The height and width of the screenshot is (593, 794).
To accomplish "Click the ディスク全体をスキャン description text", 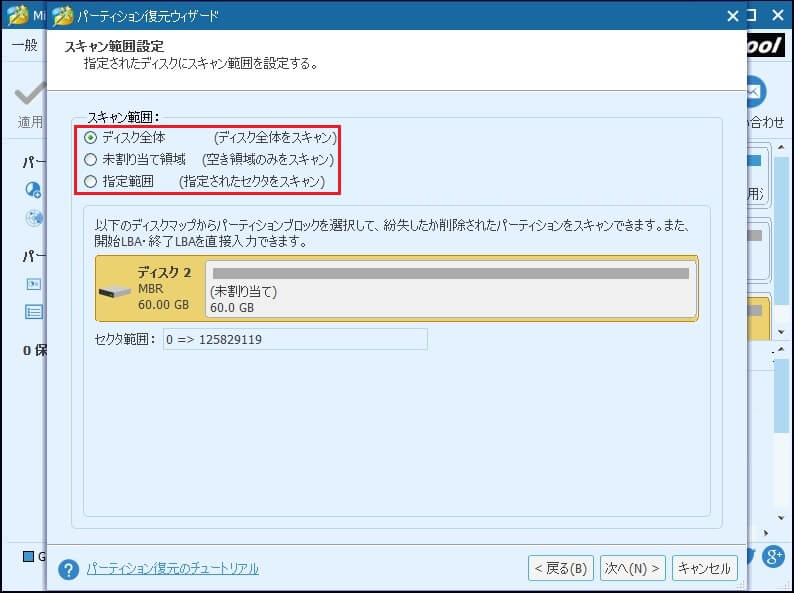I will [x=275, y=138].
